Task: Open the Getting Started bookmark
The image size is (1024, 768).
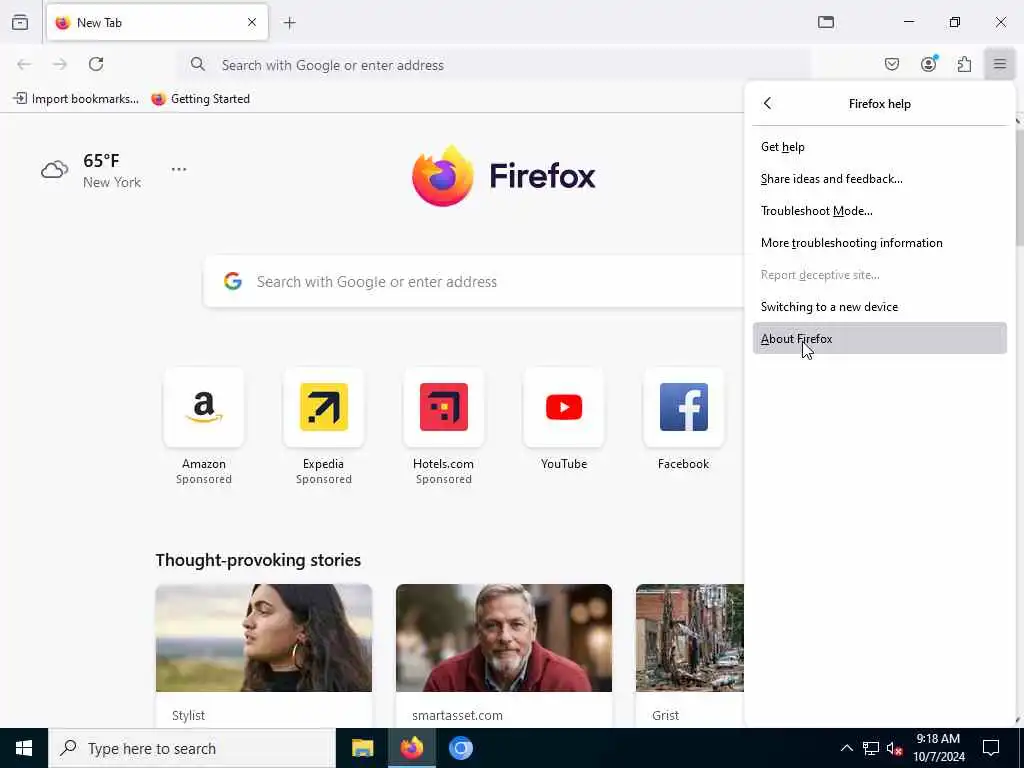Action: point(200,99)
